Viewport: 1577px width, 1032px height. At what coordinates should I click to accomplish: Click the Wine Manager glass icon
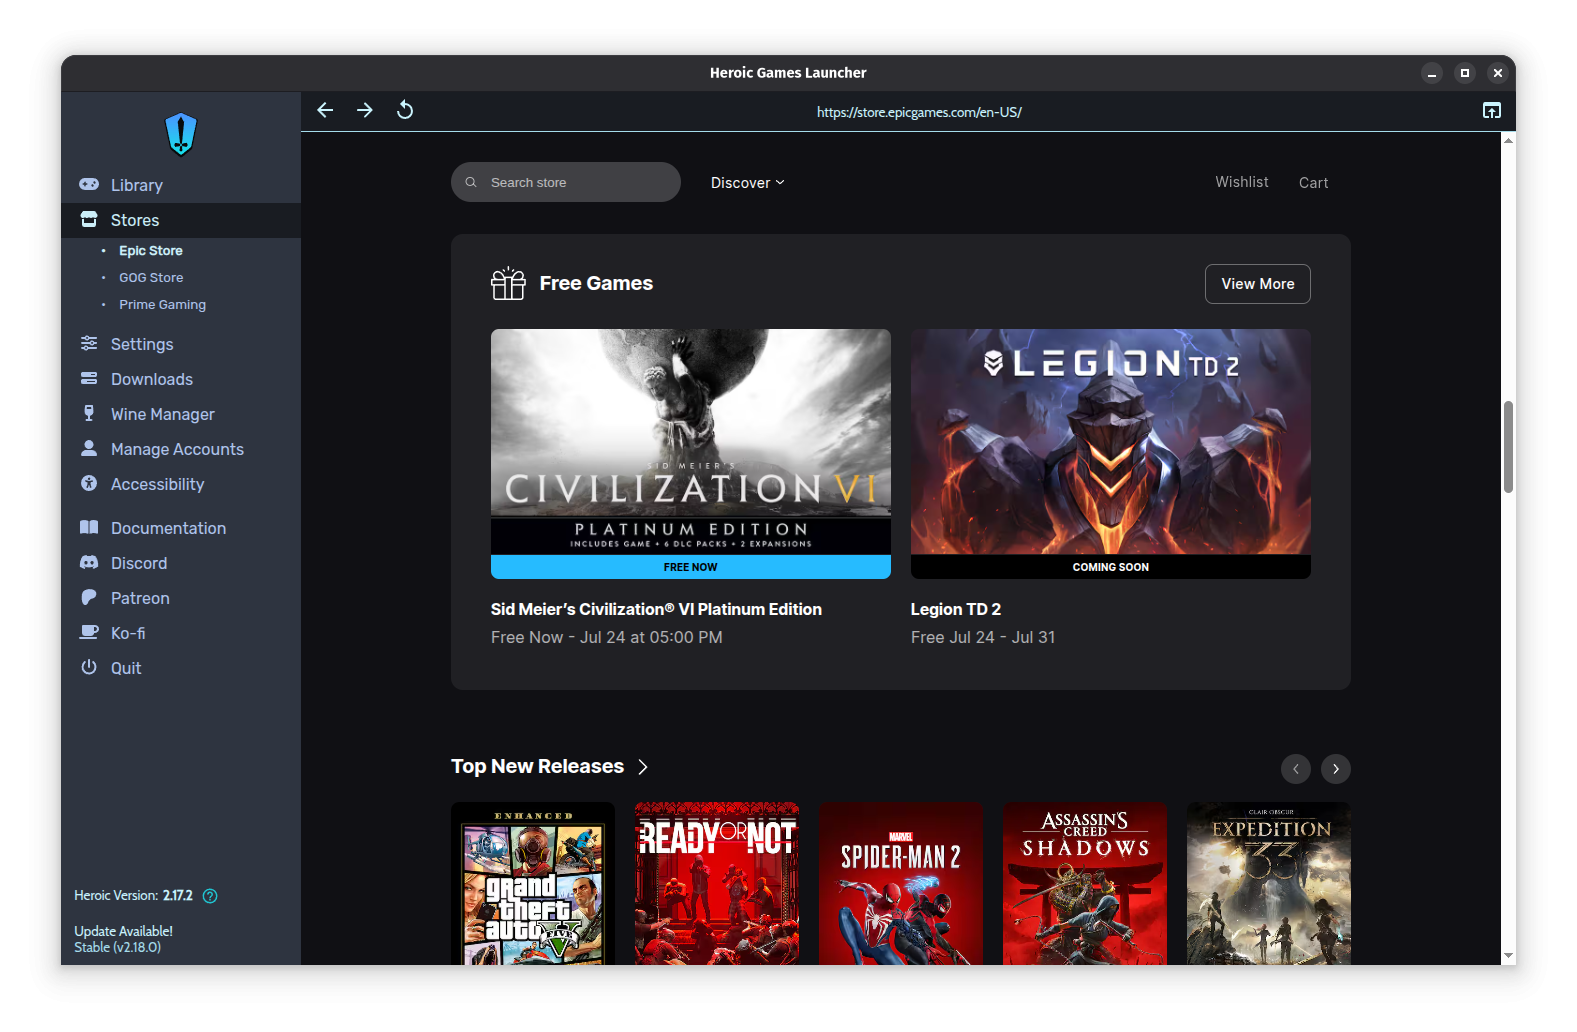point(89,413)
